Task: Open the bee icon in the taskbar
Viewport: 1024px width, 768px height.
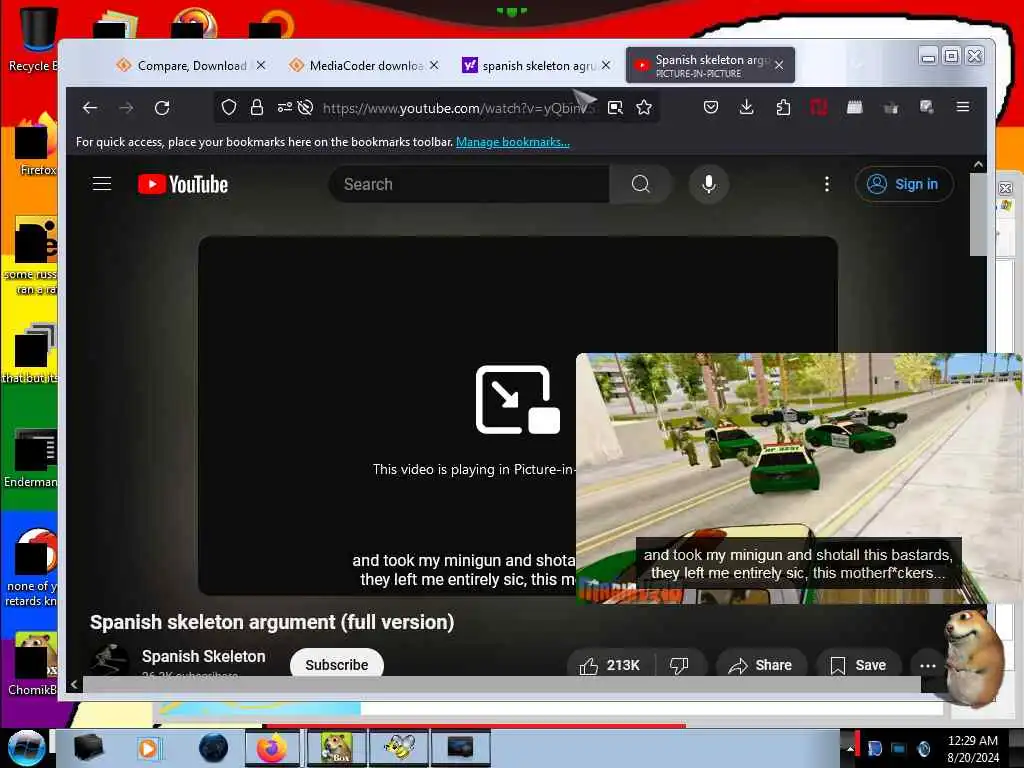Action: [x=399, y=748]
